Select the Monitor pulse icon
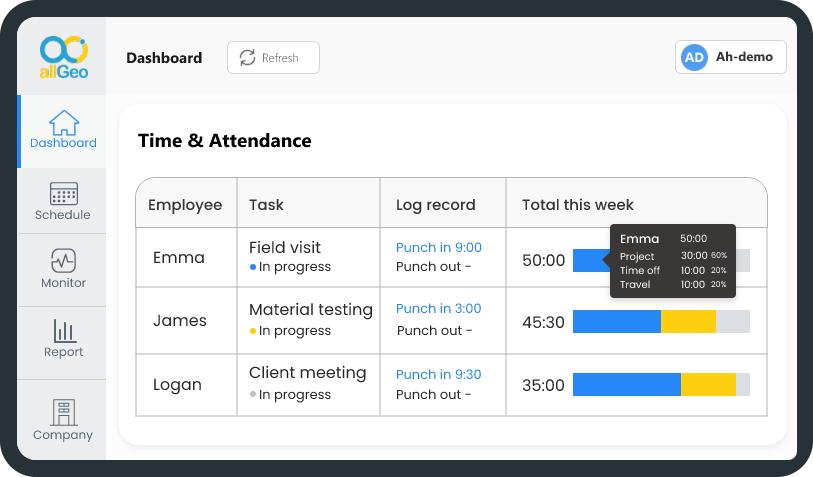The image size is (813, 477). pos(64,261)
